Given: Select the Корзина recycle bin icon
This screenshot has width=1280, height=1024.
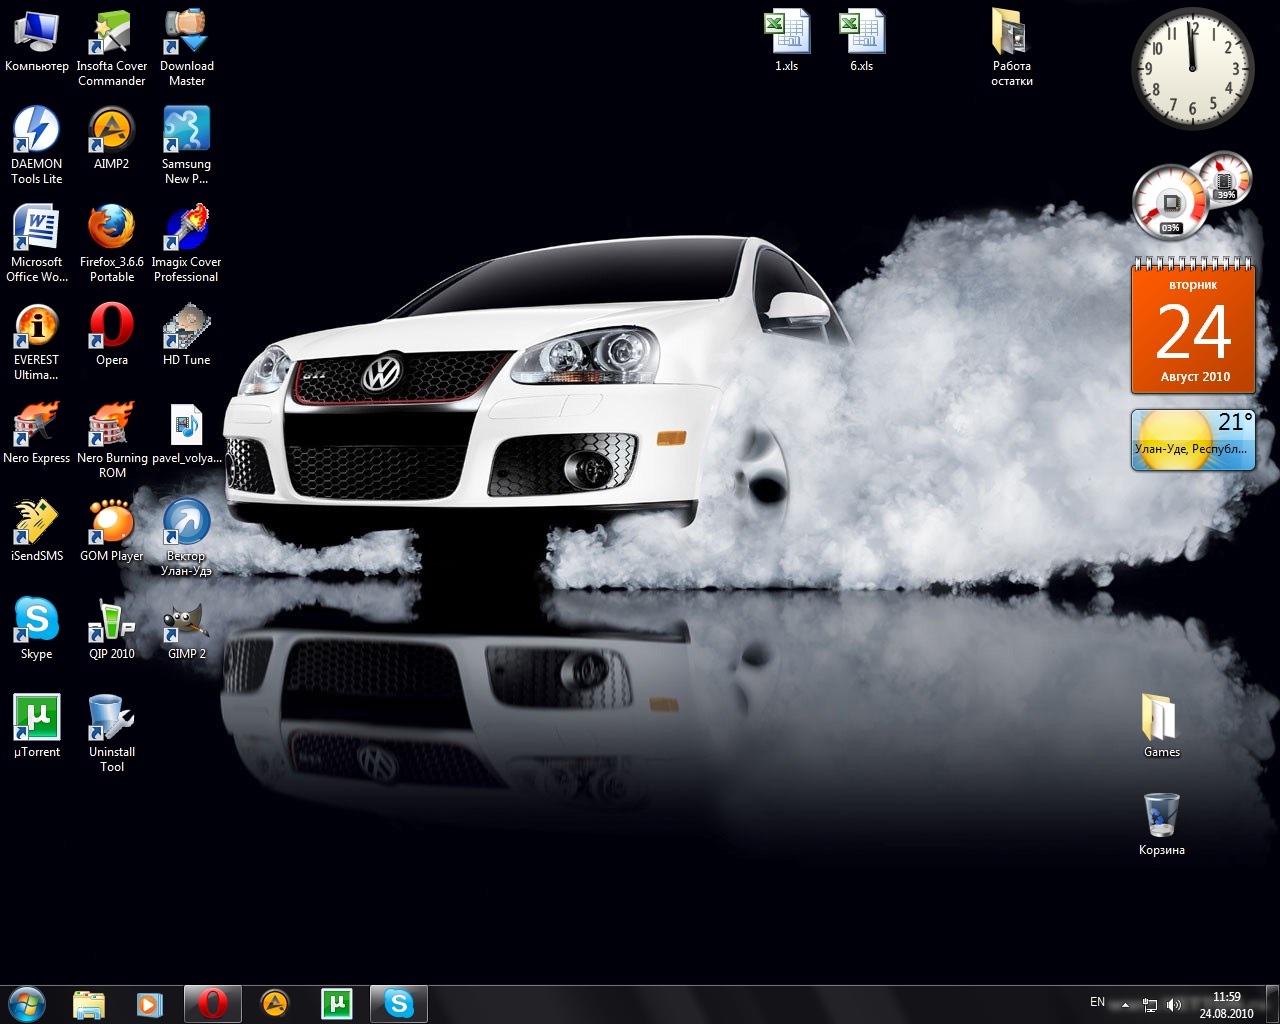Looking at the screenshot, I should pos(1161,817).
